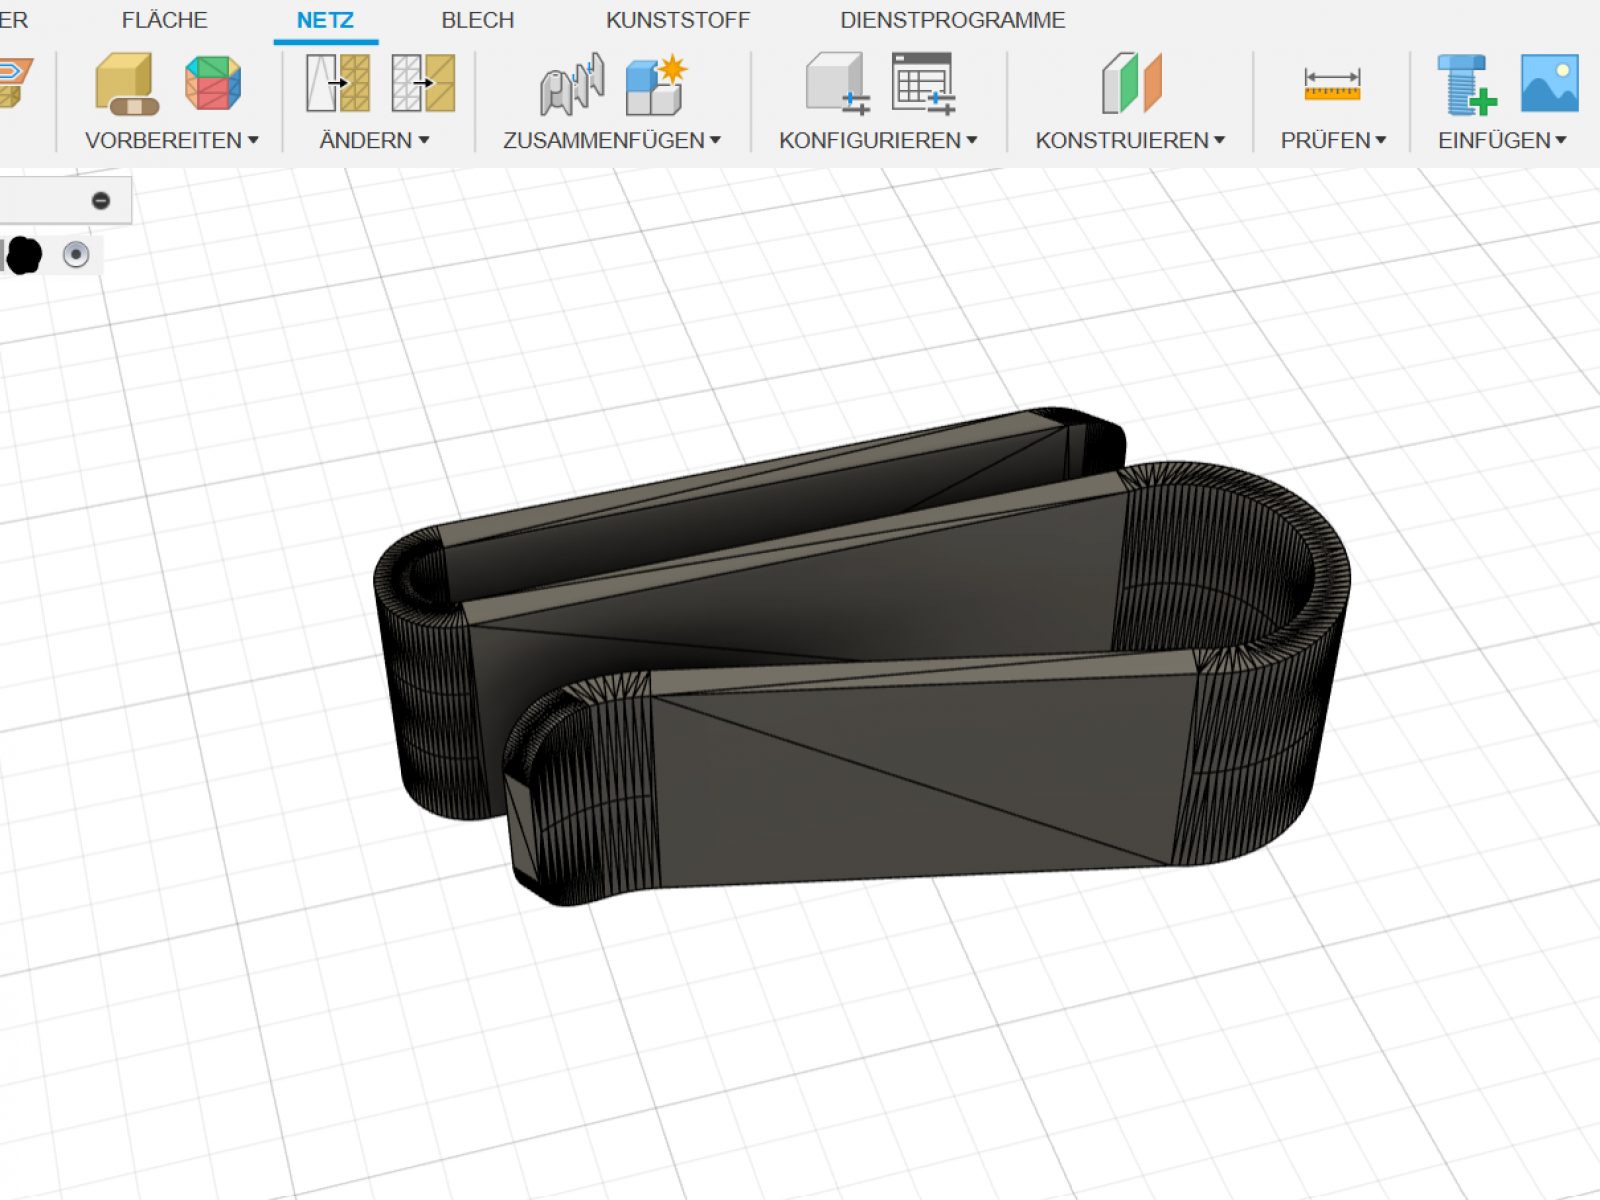Expand the EINFÜGEN dropdown
This screenshot has height=1200, width=1600.
(1502, 140)
